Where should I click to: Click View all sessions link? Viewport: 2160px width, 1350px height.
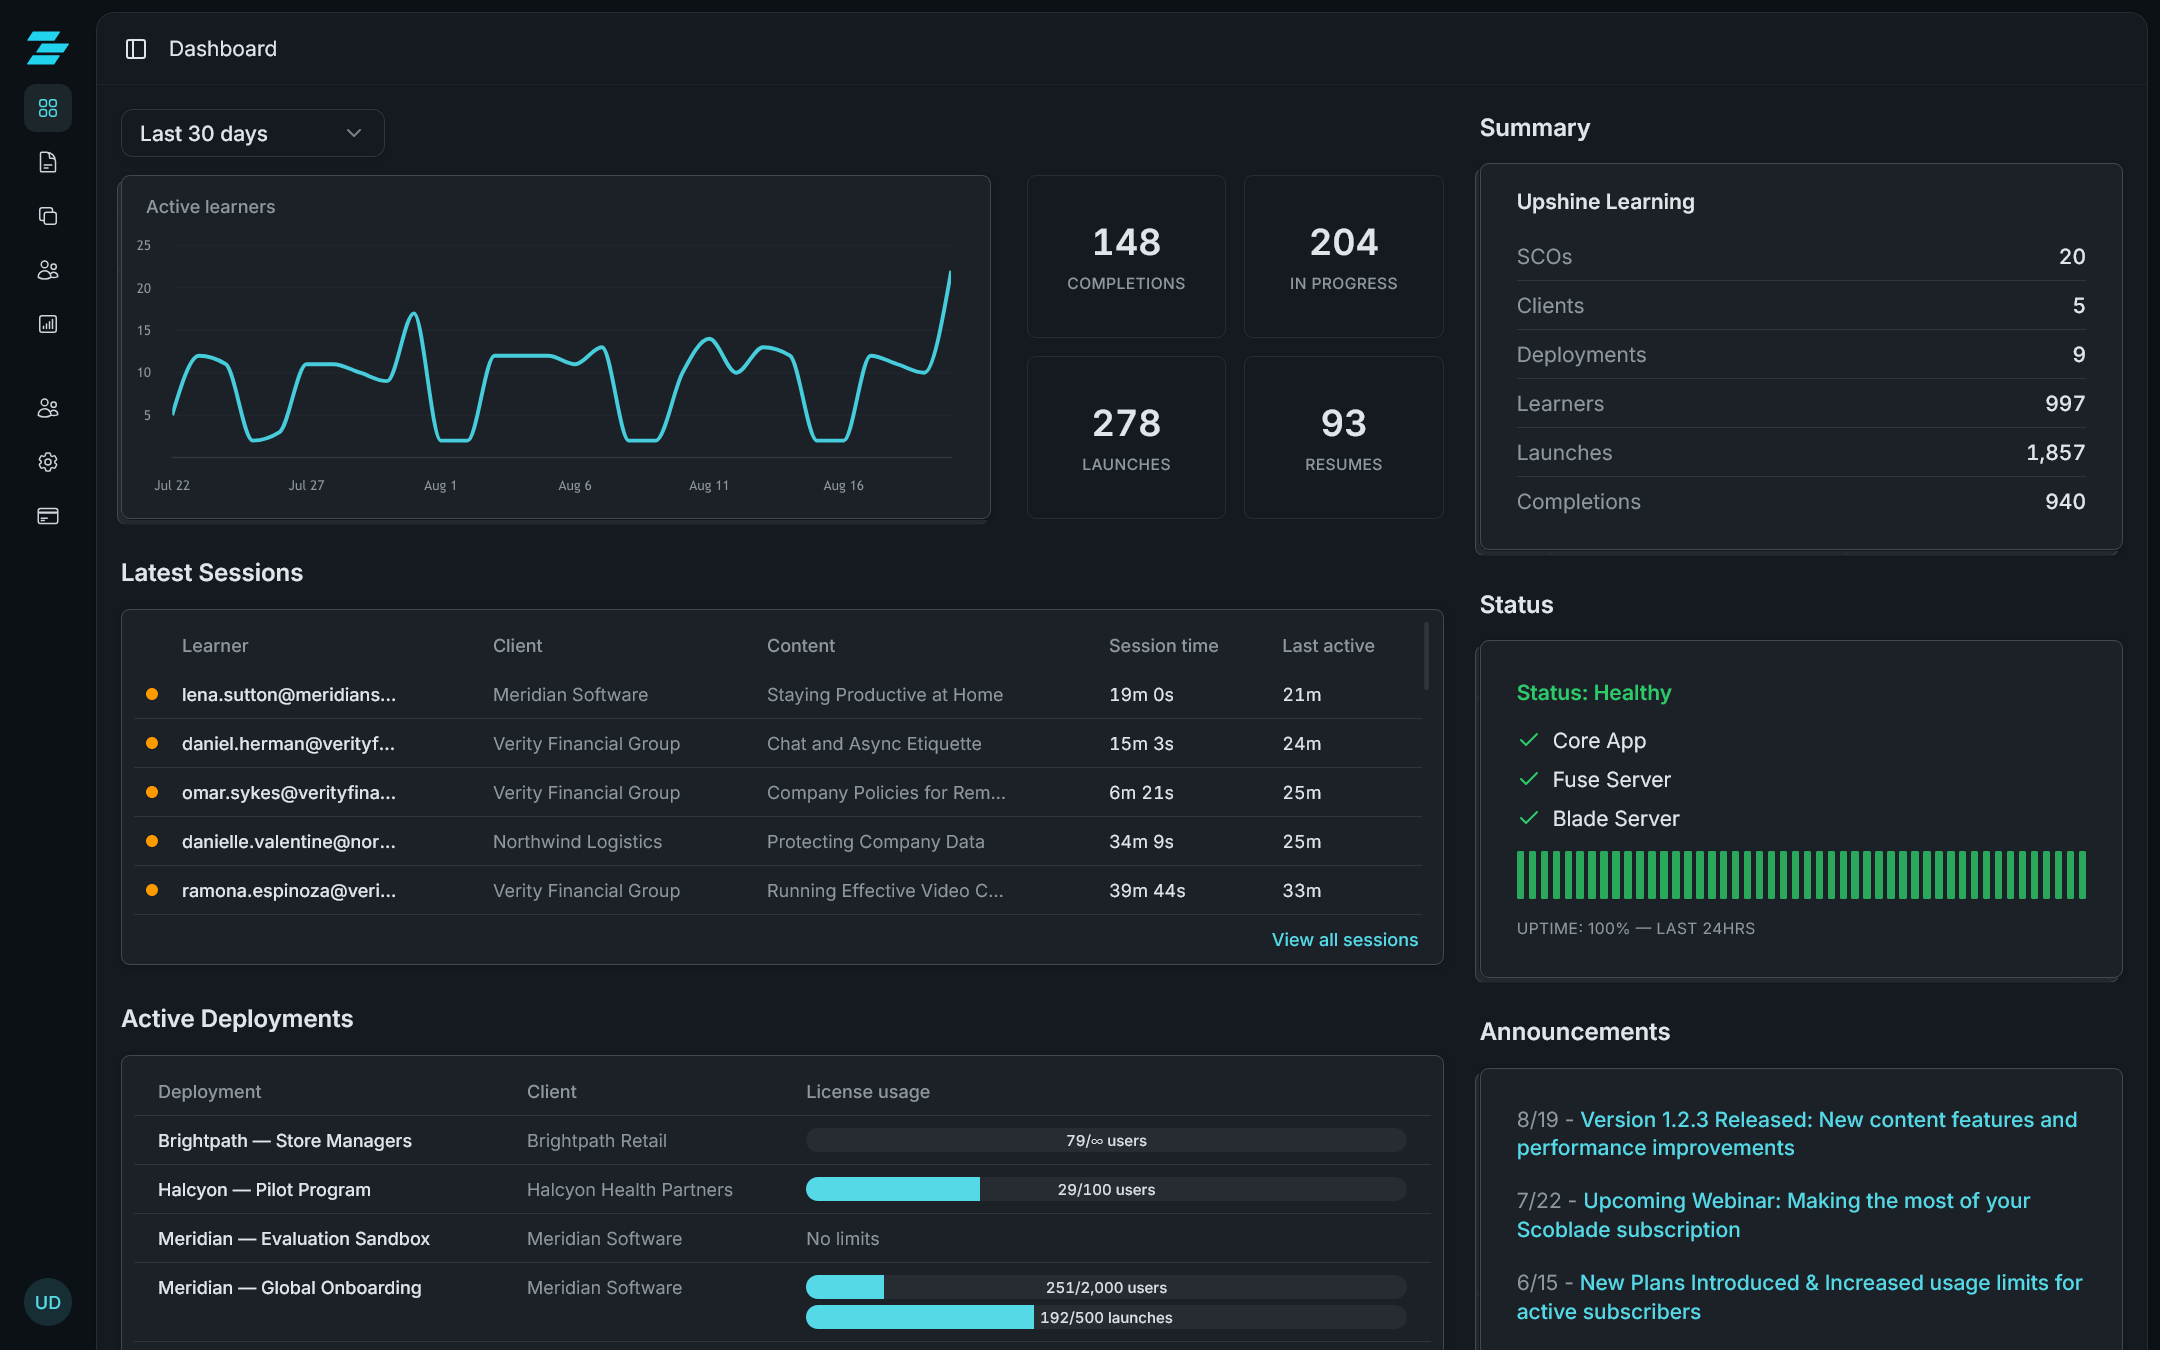click(x=1345, y=940)
